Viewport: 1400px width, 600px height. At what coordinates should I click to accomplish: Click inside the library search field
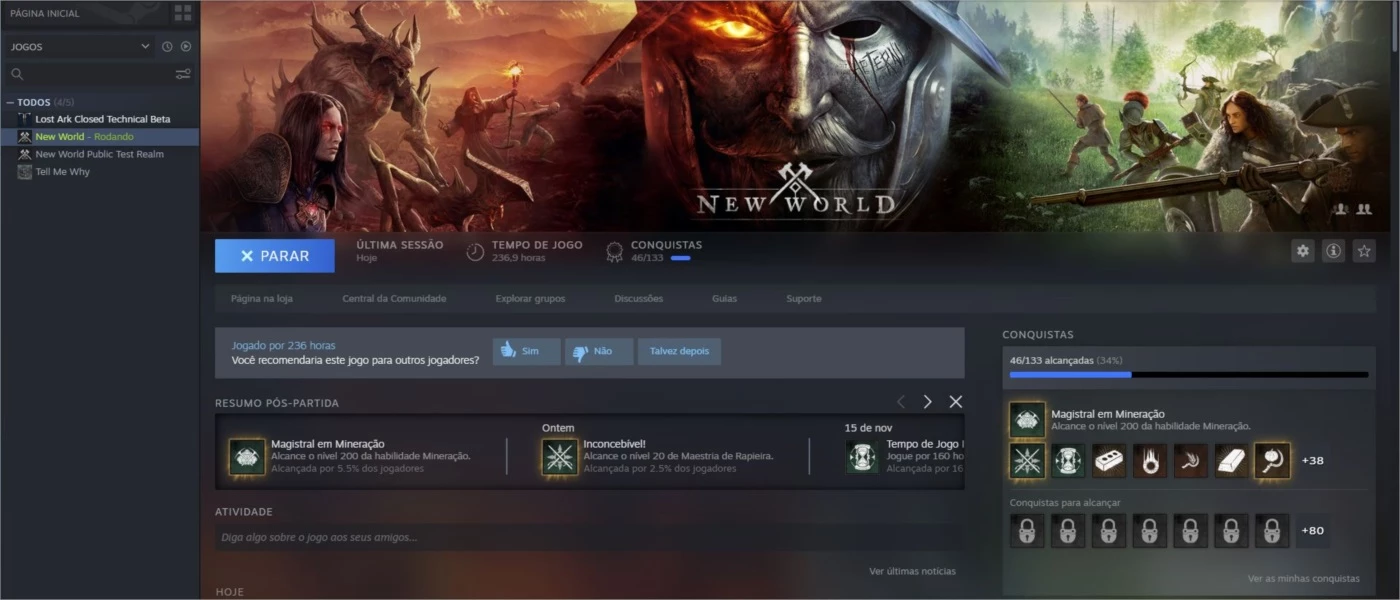click(98, 74)
